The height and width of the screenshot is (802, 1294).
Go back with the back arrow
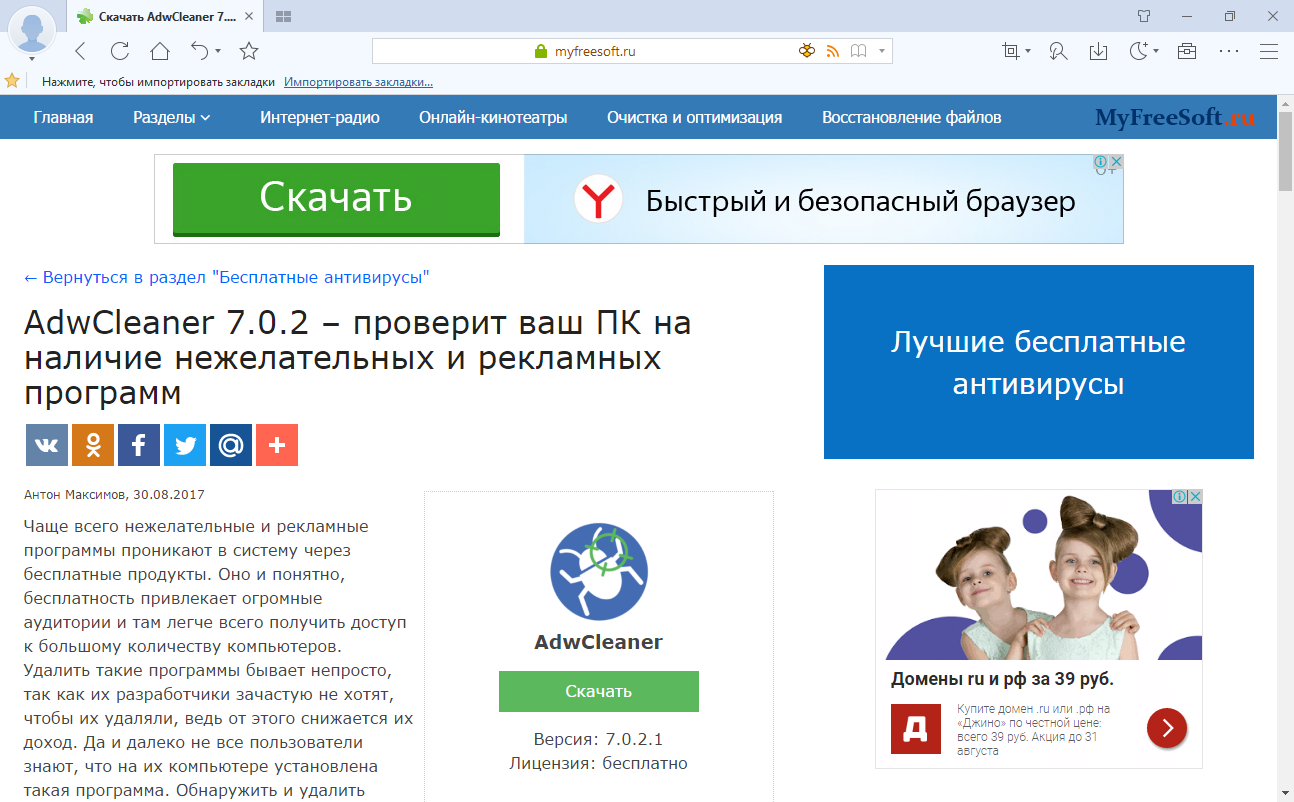[80, 51]
